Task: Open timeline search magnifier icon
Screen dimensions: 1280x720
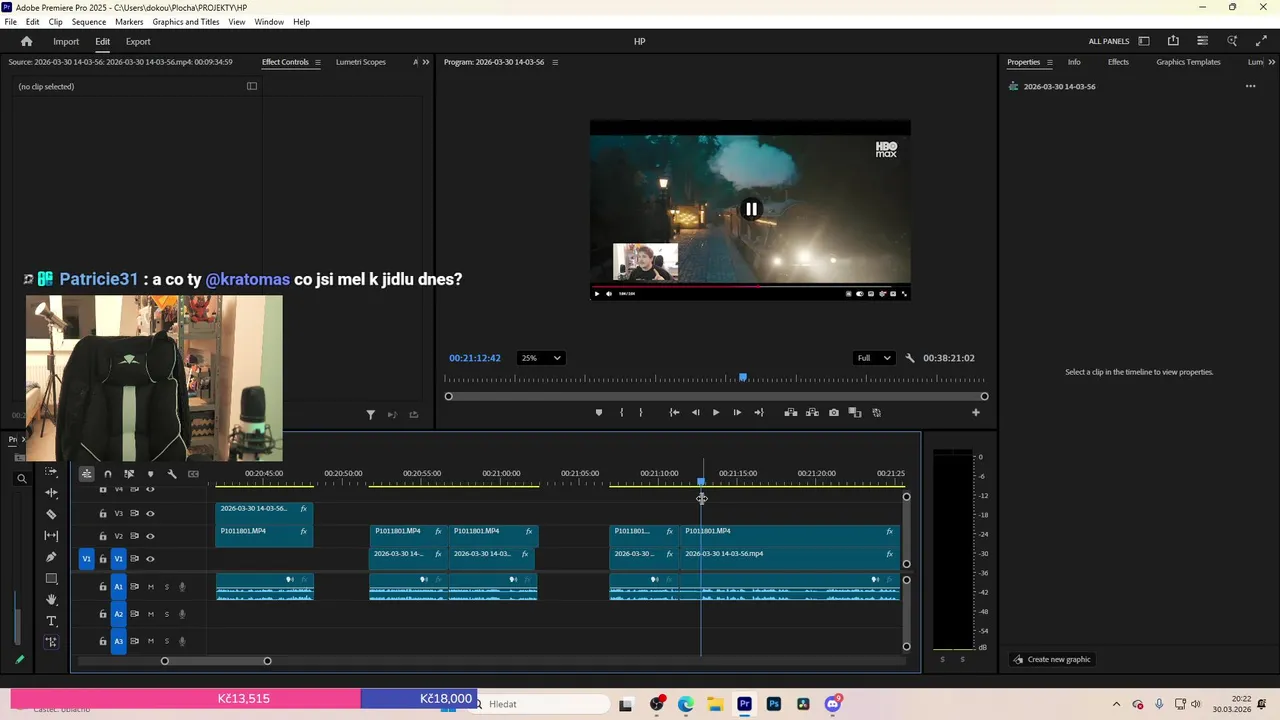Action: coord(21,478)
